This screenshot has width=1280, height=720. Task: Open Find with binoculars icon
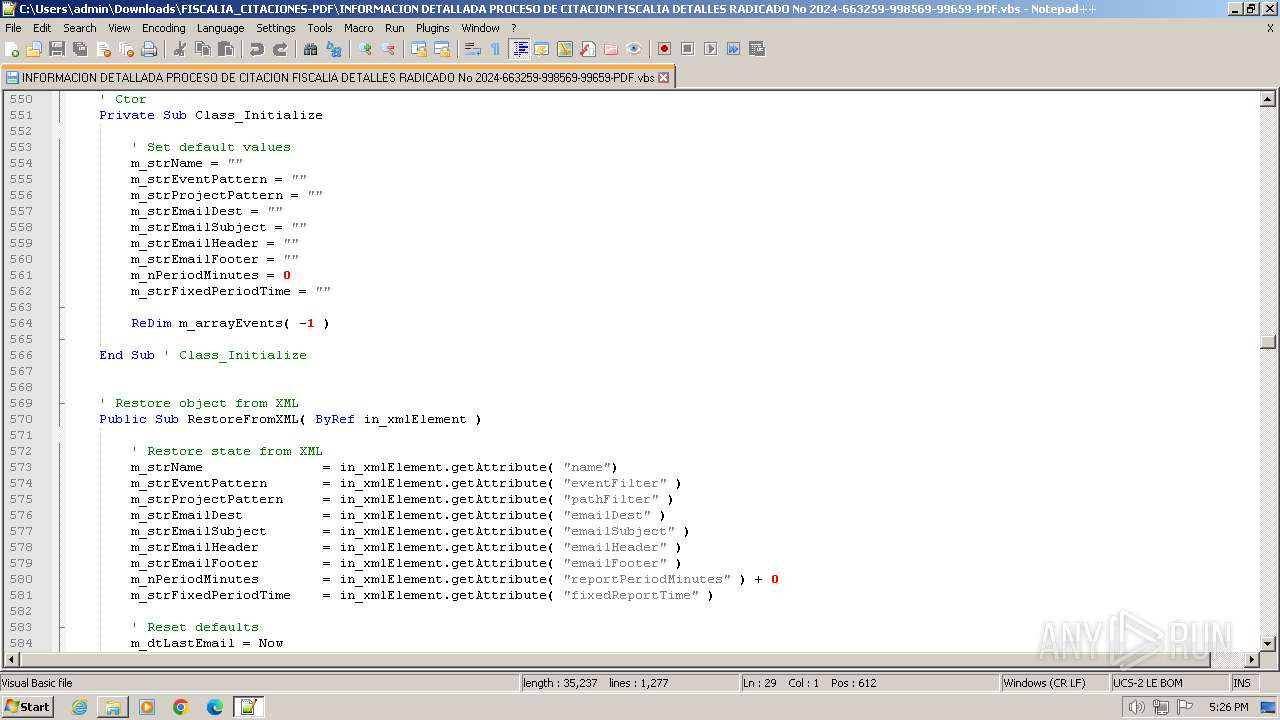(x=311, y=49)
